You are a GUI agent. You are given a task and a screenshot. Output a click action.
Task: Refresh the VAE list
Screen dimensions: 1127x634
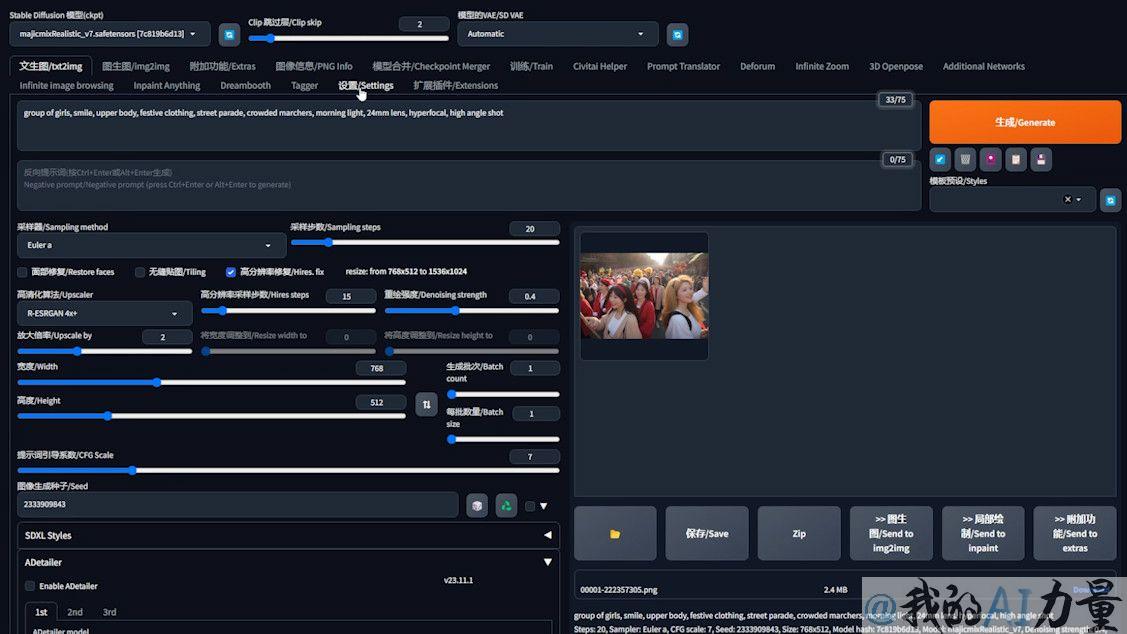677,35
